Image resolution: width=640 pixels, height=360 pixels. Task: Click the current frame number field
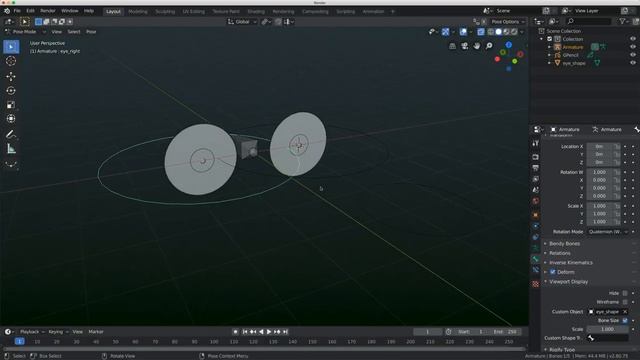click(x=428, y=332)
